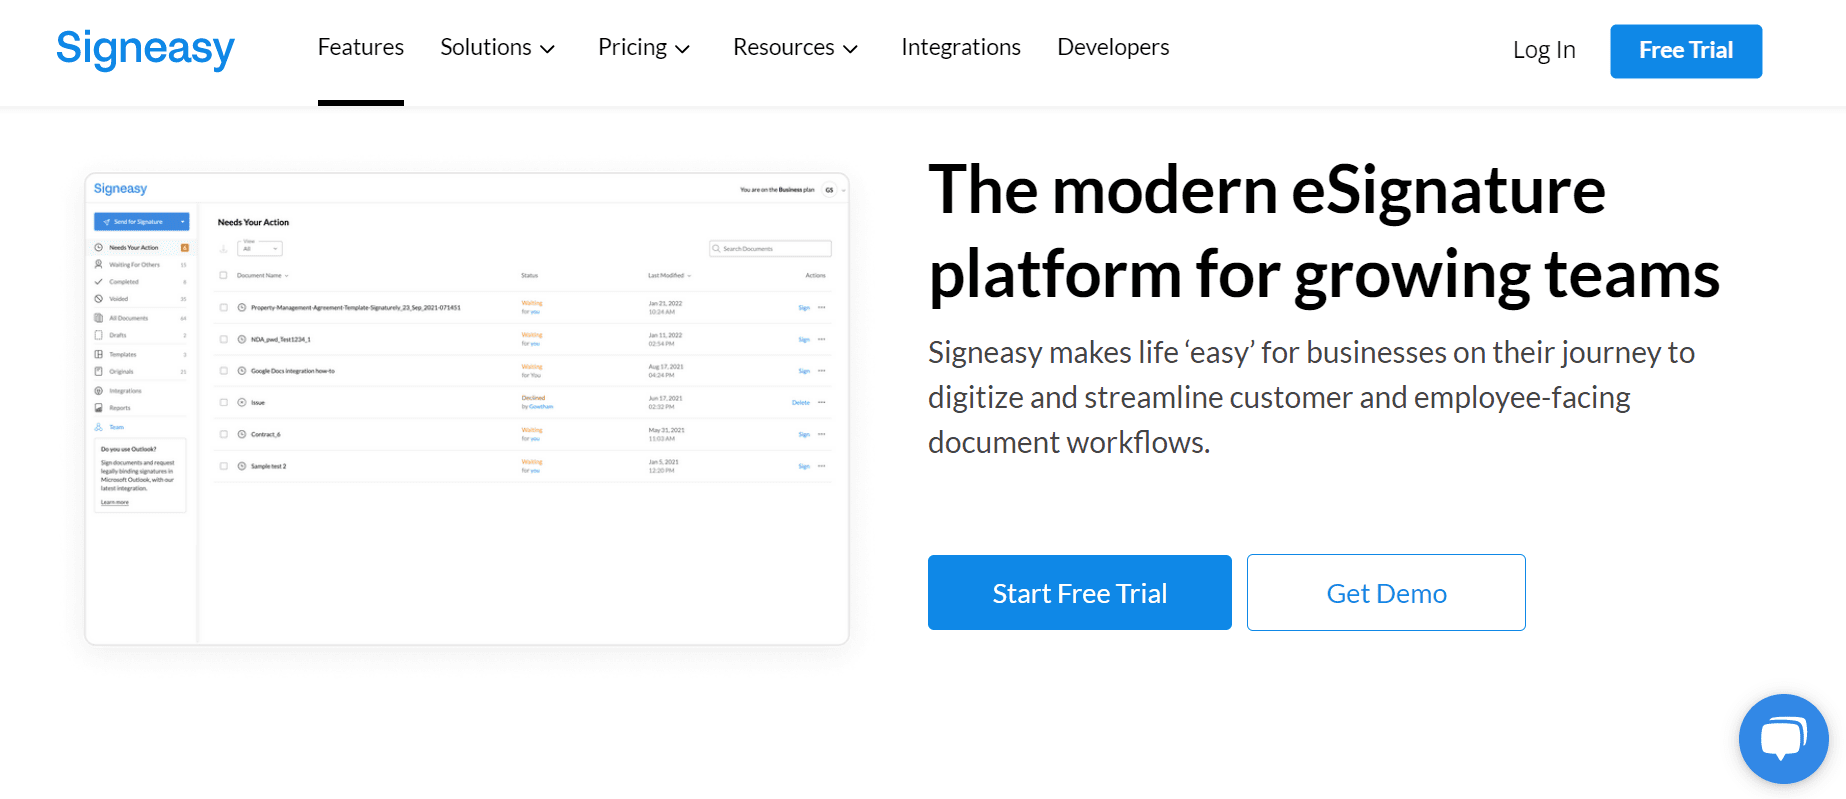The height and width of the screenshot is (799, 1846).
Task: Expand the Solutions dropdown menu
Action: [497, 48]
